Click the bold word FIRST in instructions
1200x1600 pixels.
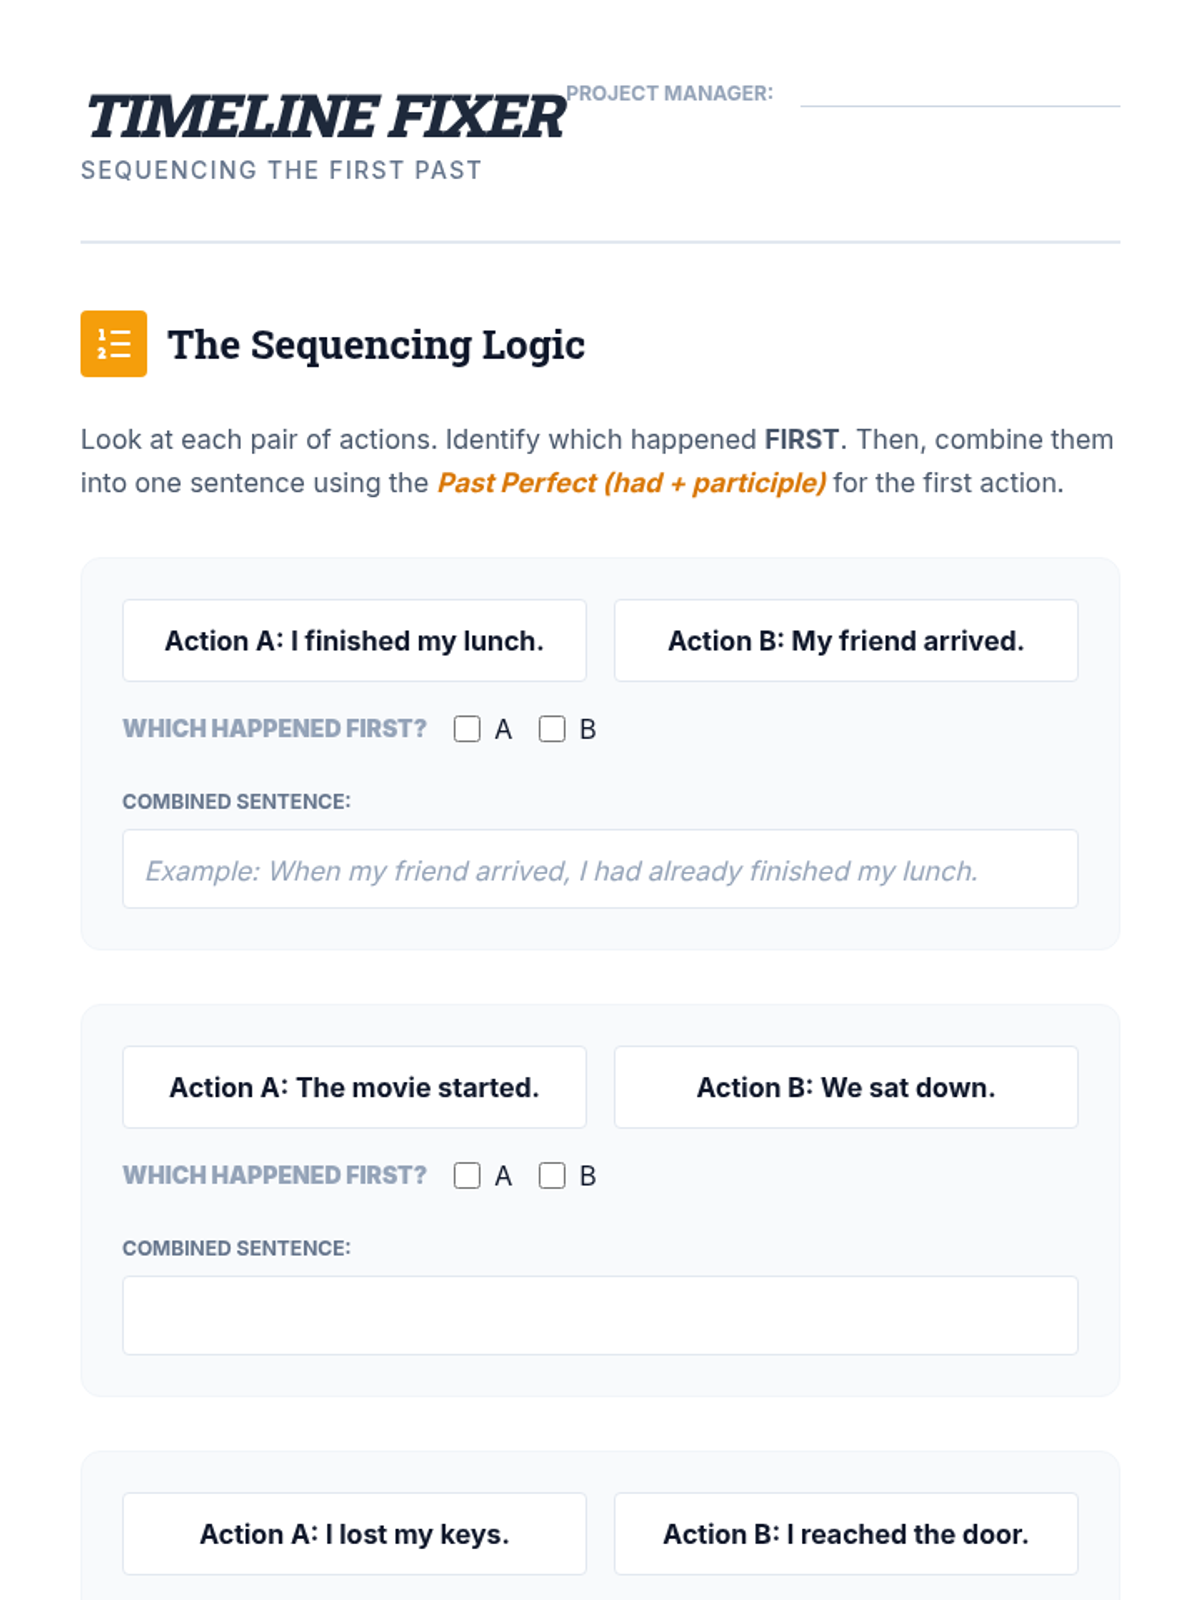tap(801, 440)
